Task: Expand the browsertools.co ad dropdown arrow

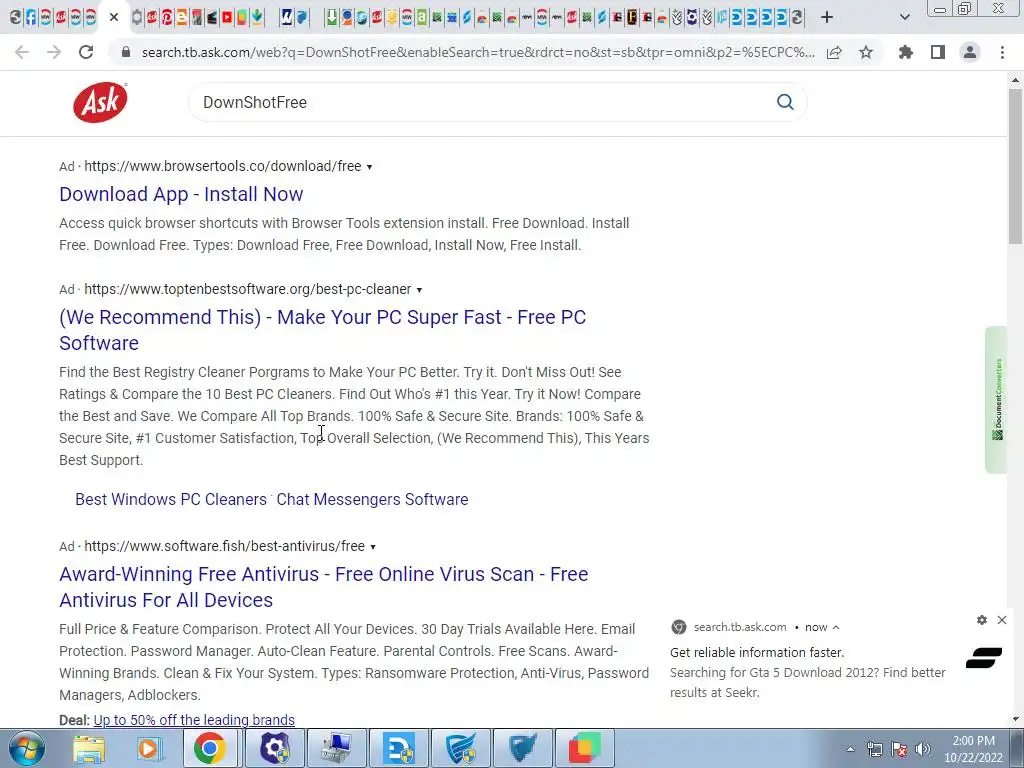Action: click(369, 167)
